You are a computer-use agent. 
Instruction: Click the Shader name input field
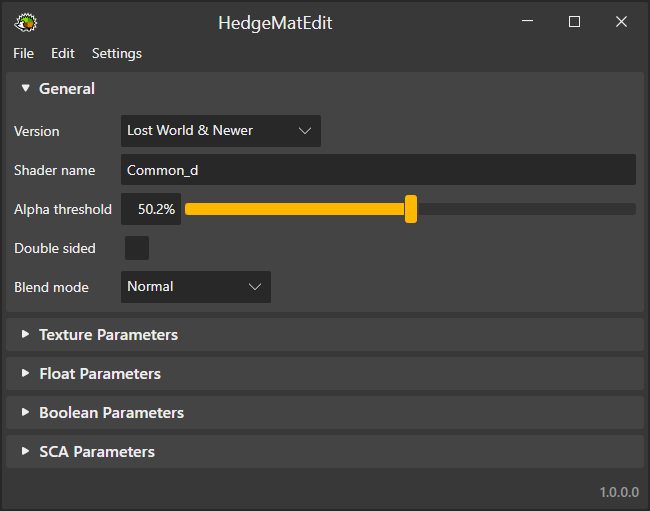coord(378,170)
